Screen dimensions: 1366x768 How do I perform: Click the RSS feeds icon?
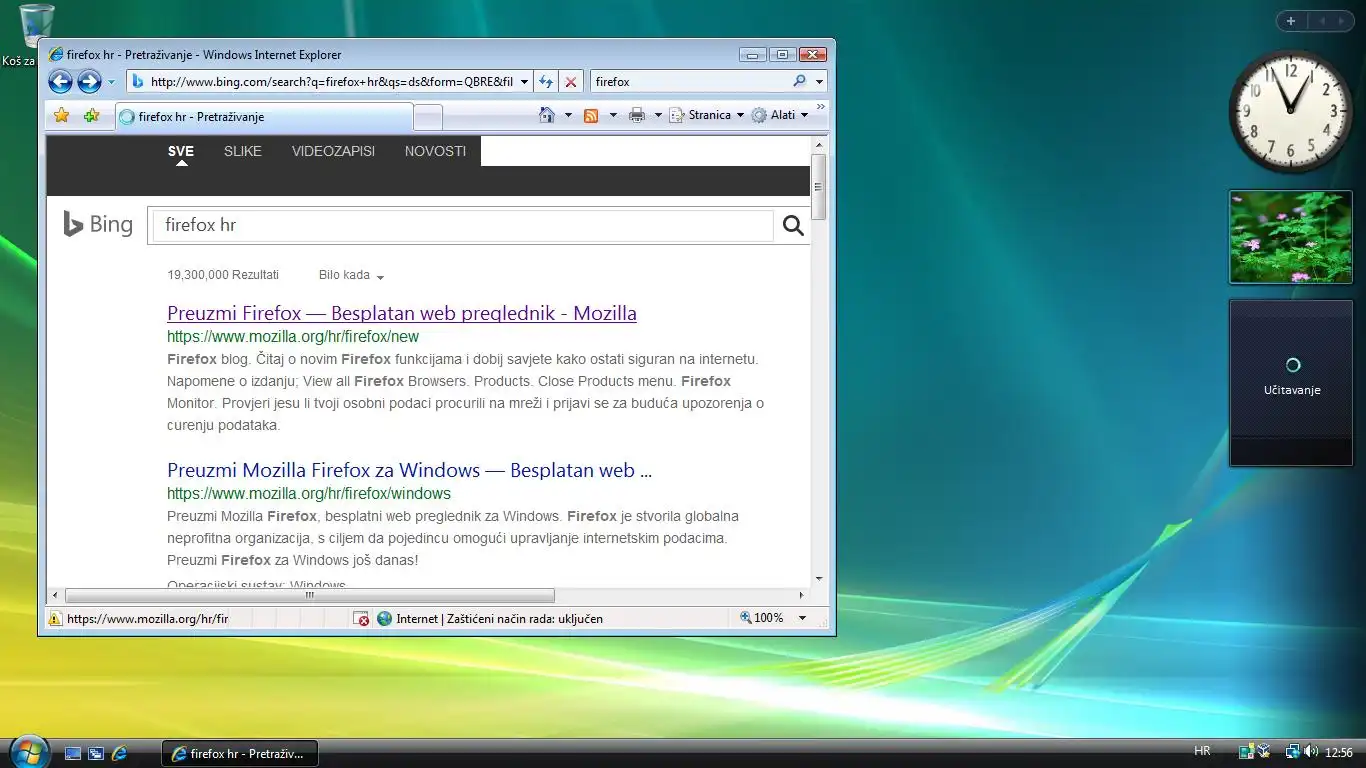tap(591, 115)
